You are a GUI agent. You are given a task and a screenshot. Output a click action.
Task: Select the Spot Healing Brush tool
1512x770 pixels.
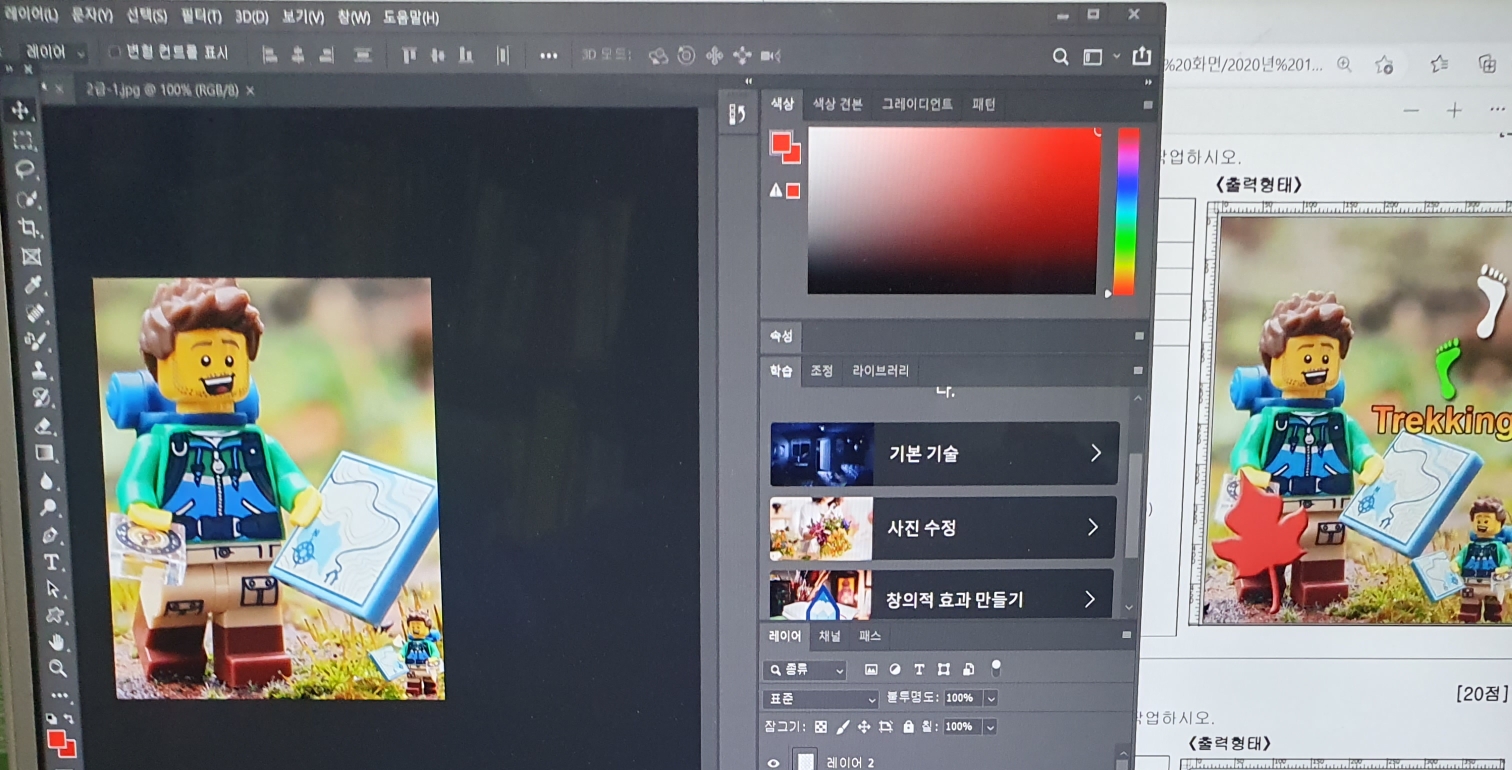tap(35, 313)
